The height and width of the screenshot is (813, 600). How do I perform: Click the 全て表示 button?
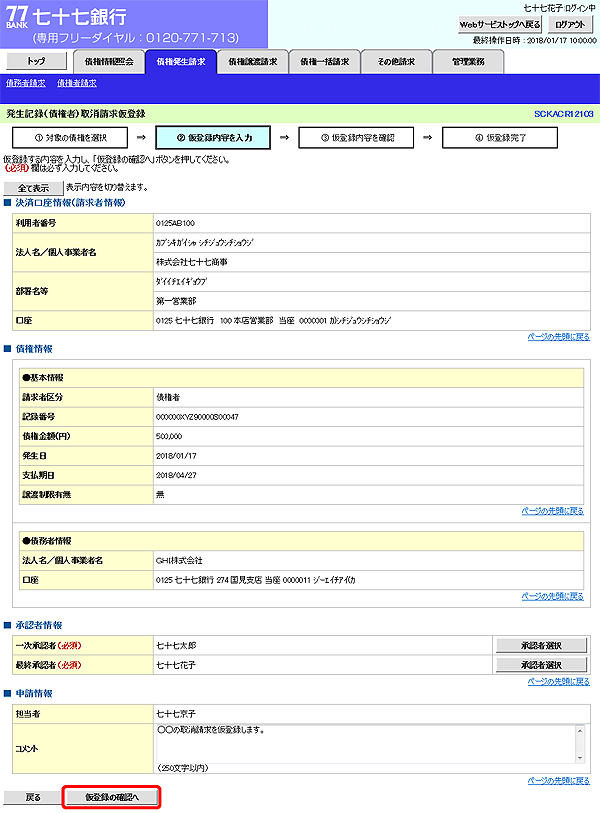point(34,188)
